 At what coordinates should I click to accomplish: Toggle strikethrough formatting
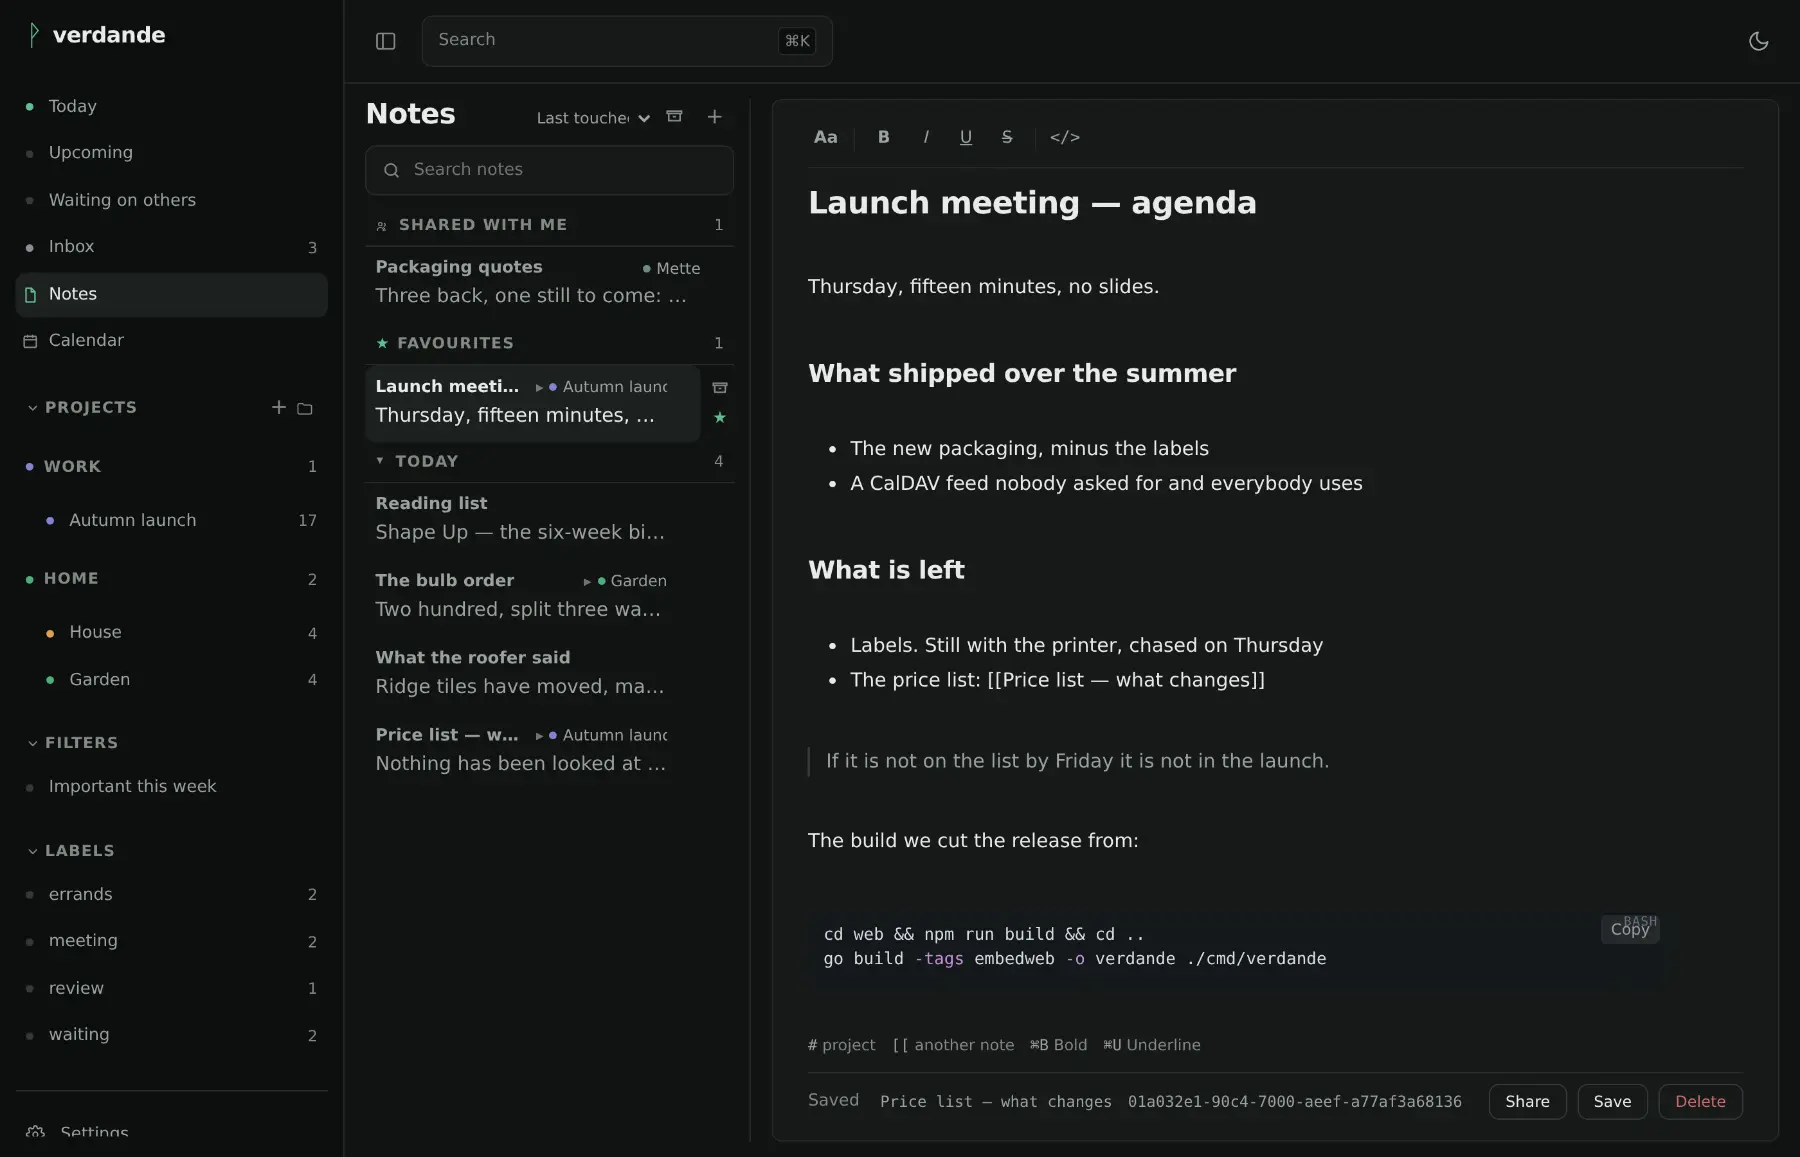tap(1007, 137)
